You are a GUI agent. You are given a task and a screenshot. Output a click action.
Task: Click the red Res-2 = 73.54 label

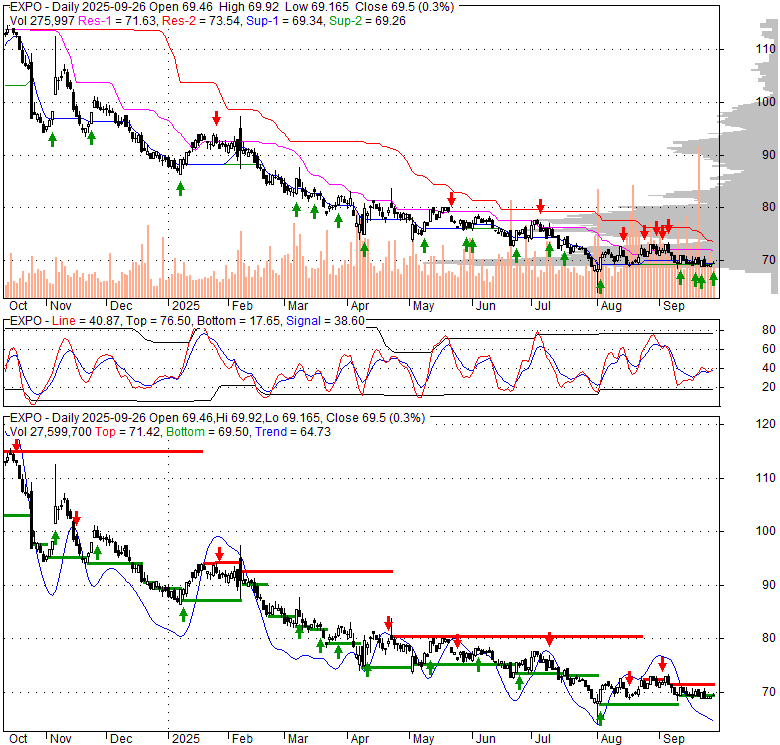[201, 21]
